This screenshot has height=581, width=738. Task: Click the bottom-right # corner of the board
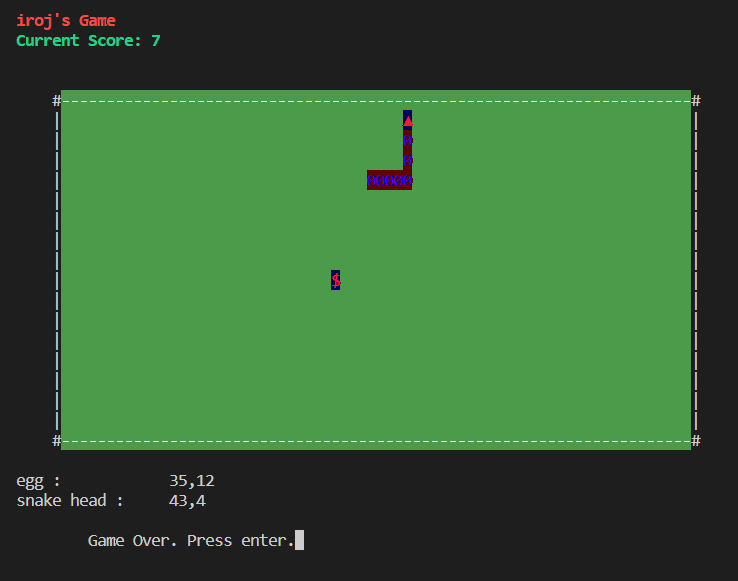(x=696, y=441)
